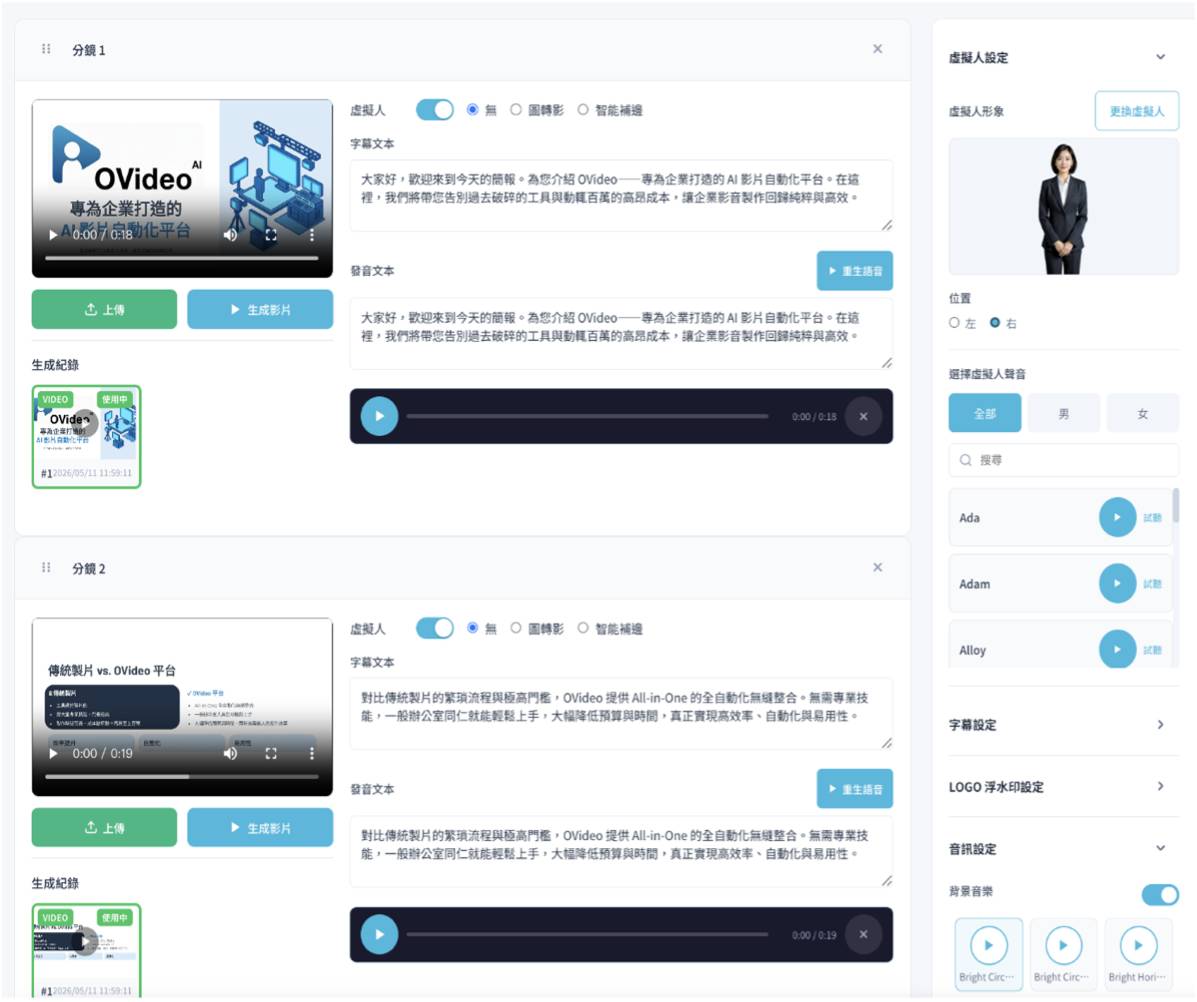Image resolution: width=1197 pixels, height=1002 pixels.
Task: Click 重生語音 button in 分鏡 2
Action: click(855, 789)
